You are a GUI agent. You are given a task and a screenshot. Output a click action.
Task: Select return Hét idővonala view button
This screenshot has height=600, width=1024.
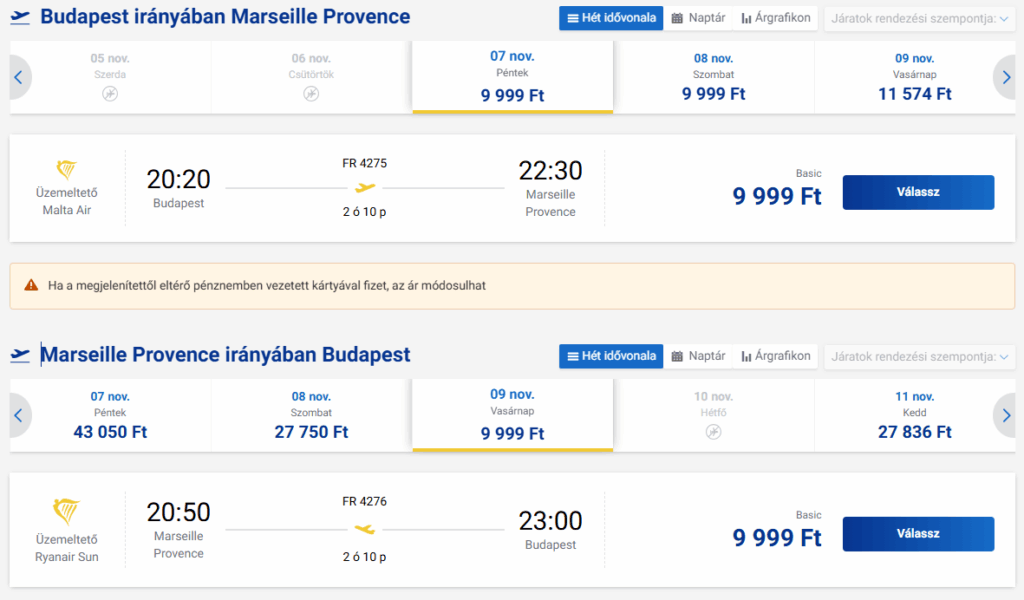pos(610,356)
